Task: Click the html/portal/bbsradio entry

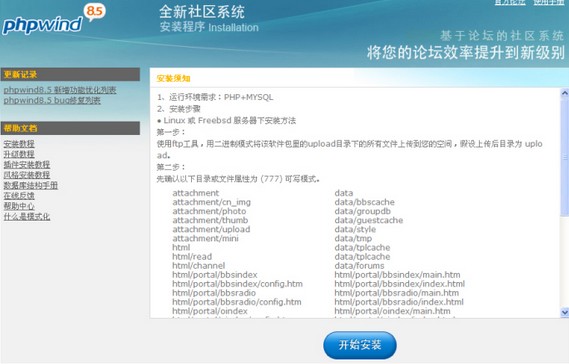Action: (214, 293)
